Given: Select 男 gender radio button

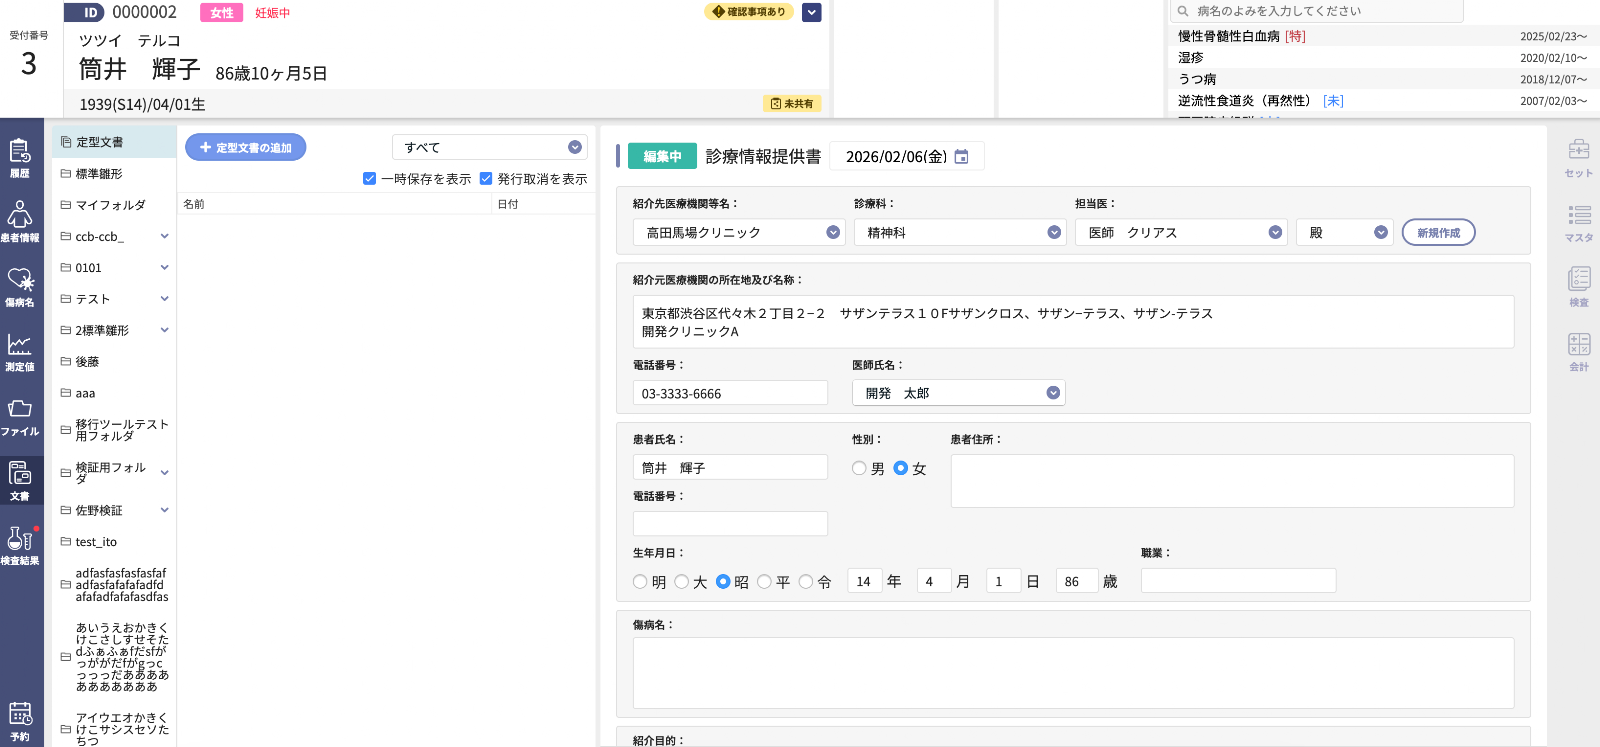Looking at the screenshot, I should point(859,468).
